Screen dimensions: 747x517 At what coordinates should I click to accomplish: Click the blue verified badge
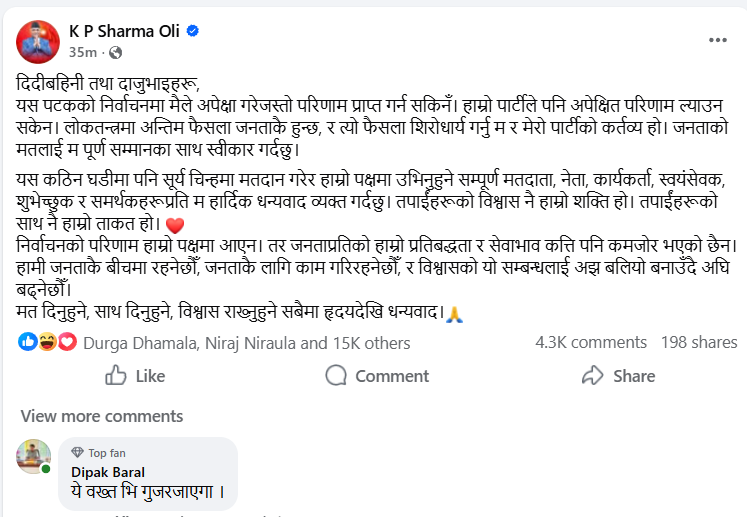click(193, 31)
